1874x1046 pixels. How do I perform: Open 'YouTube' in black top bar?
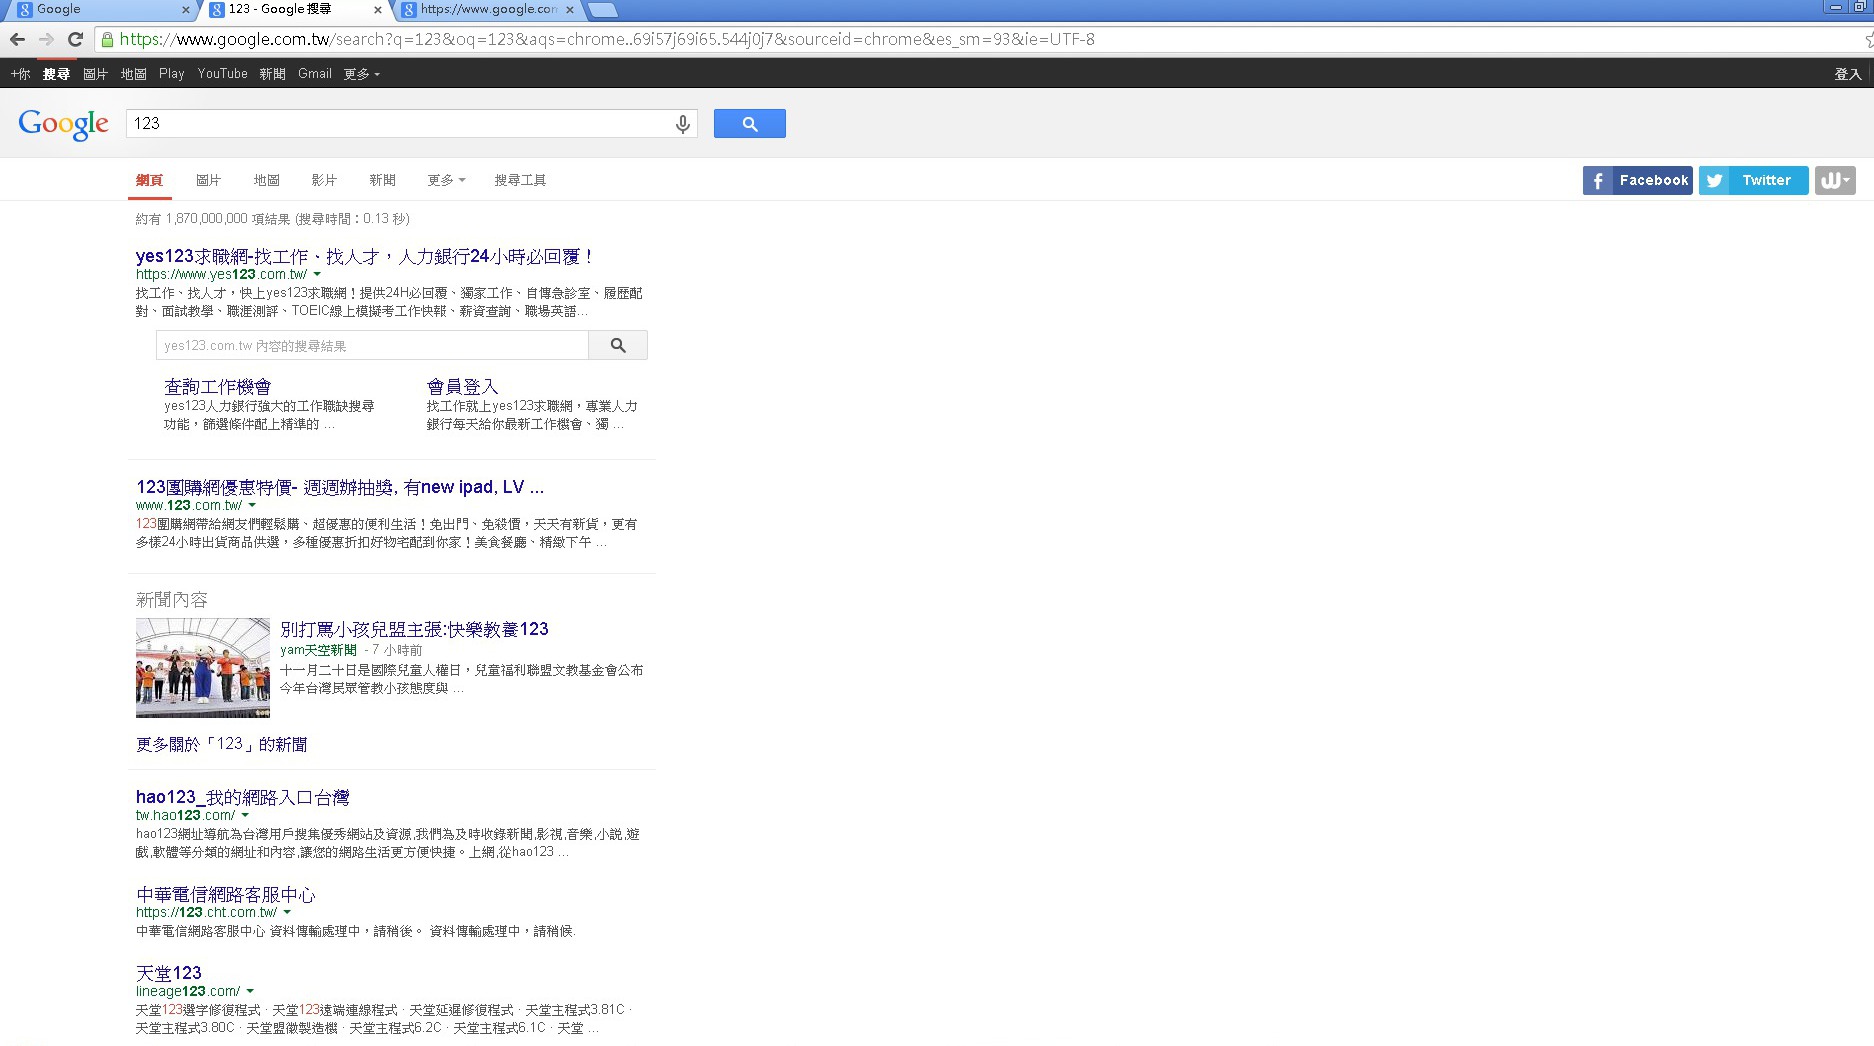point(222,74)
